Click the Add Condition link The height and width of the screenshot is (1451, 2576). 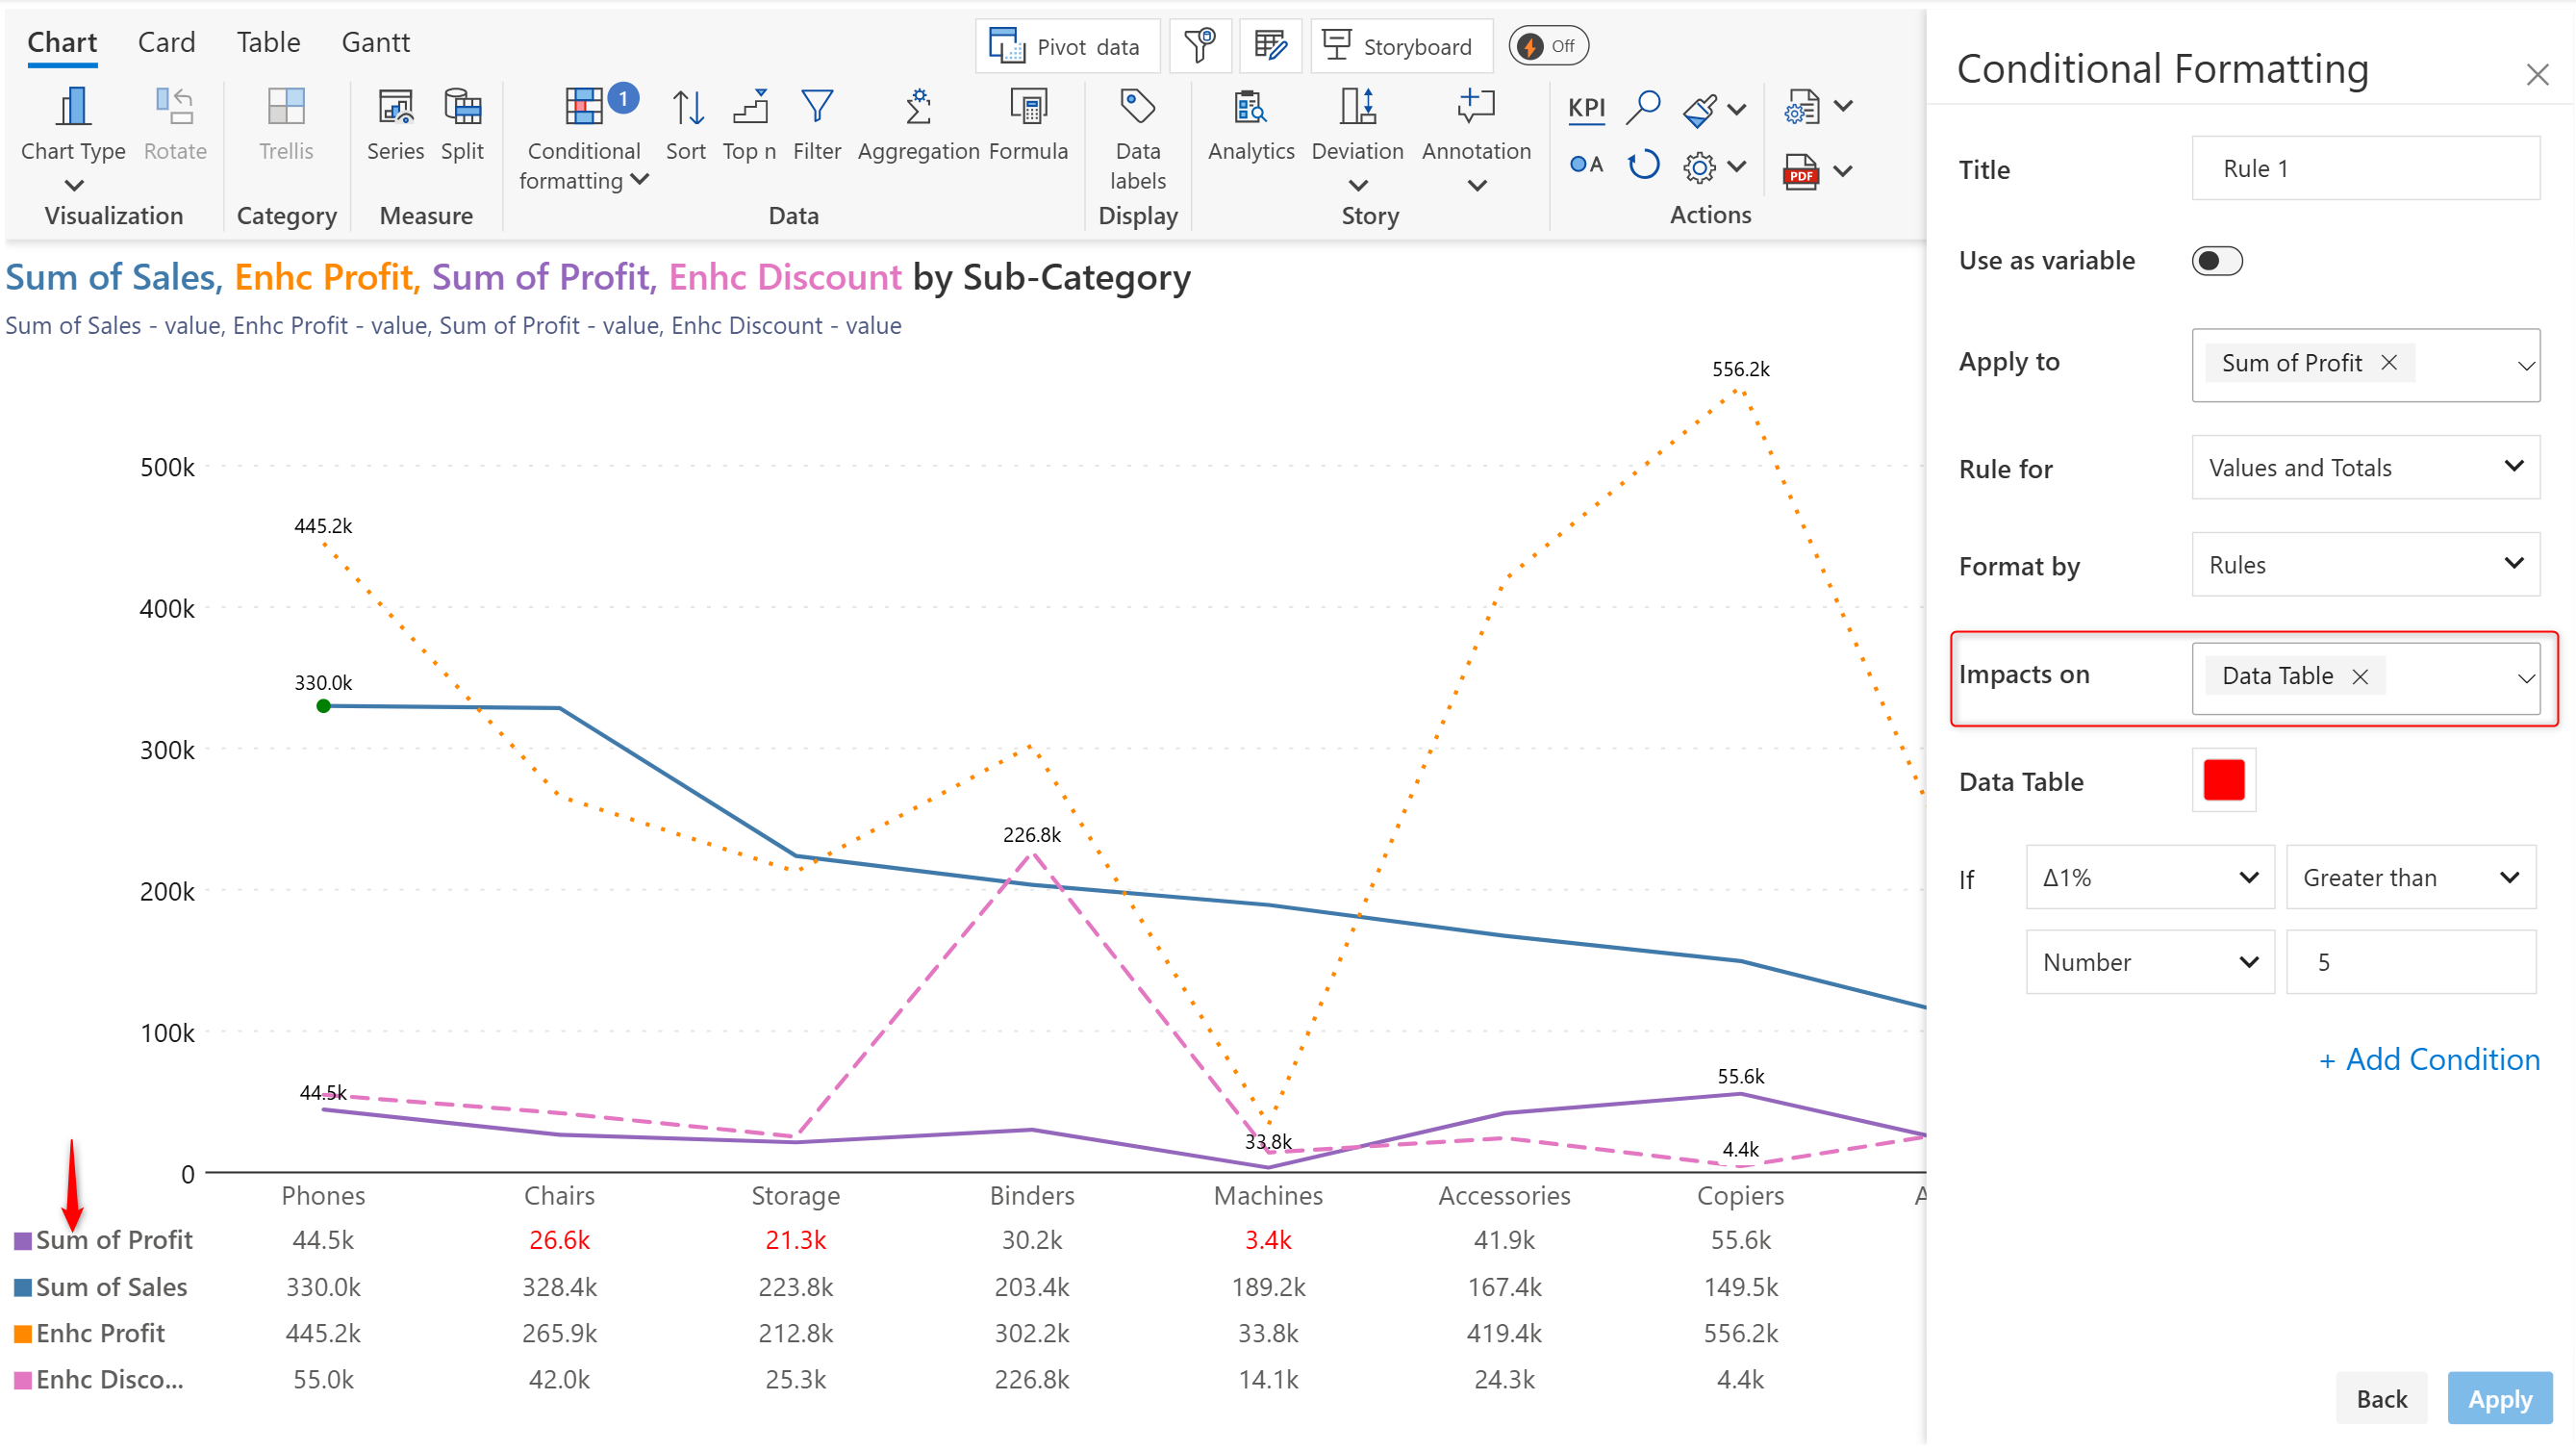click(x=2429, y=1060)
